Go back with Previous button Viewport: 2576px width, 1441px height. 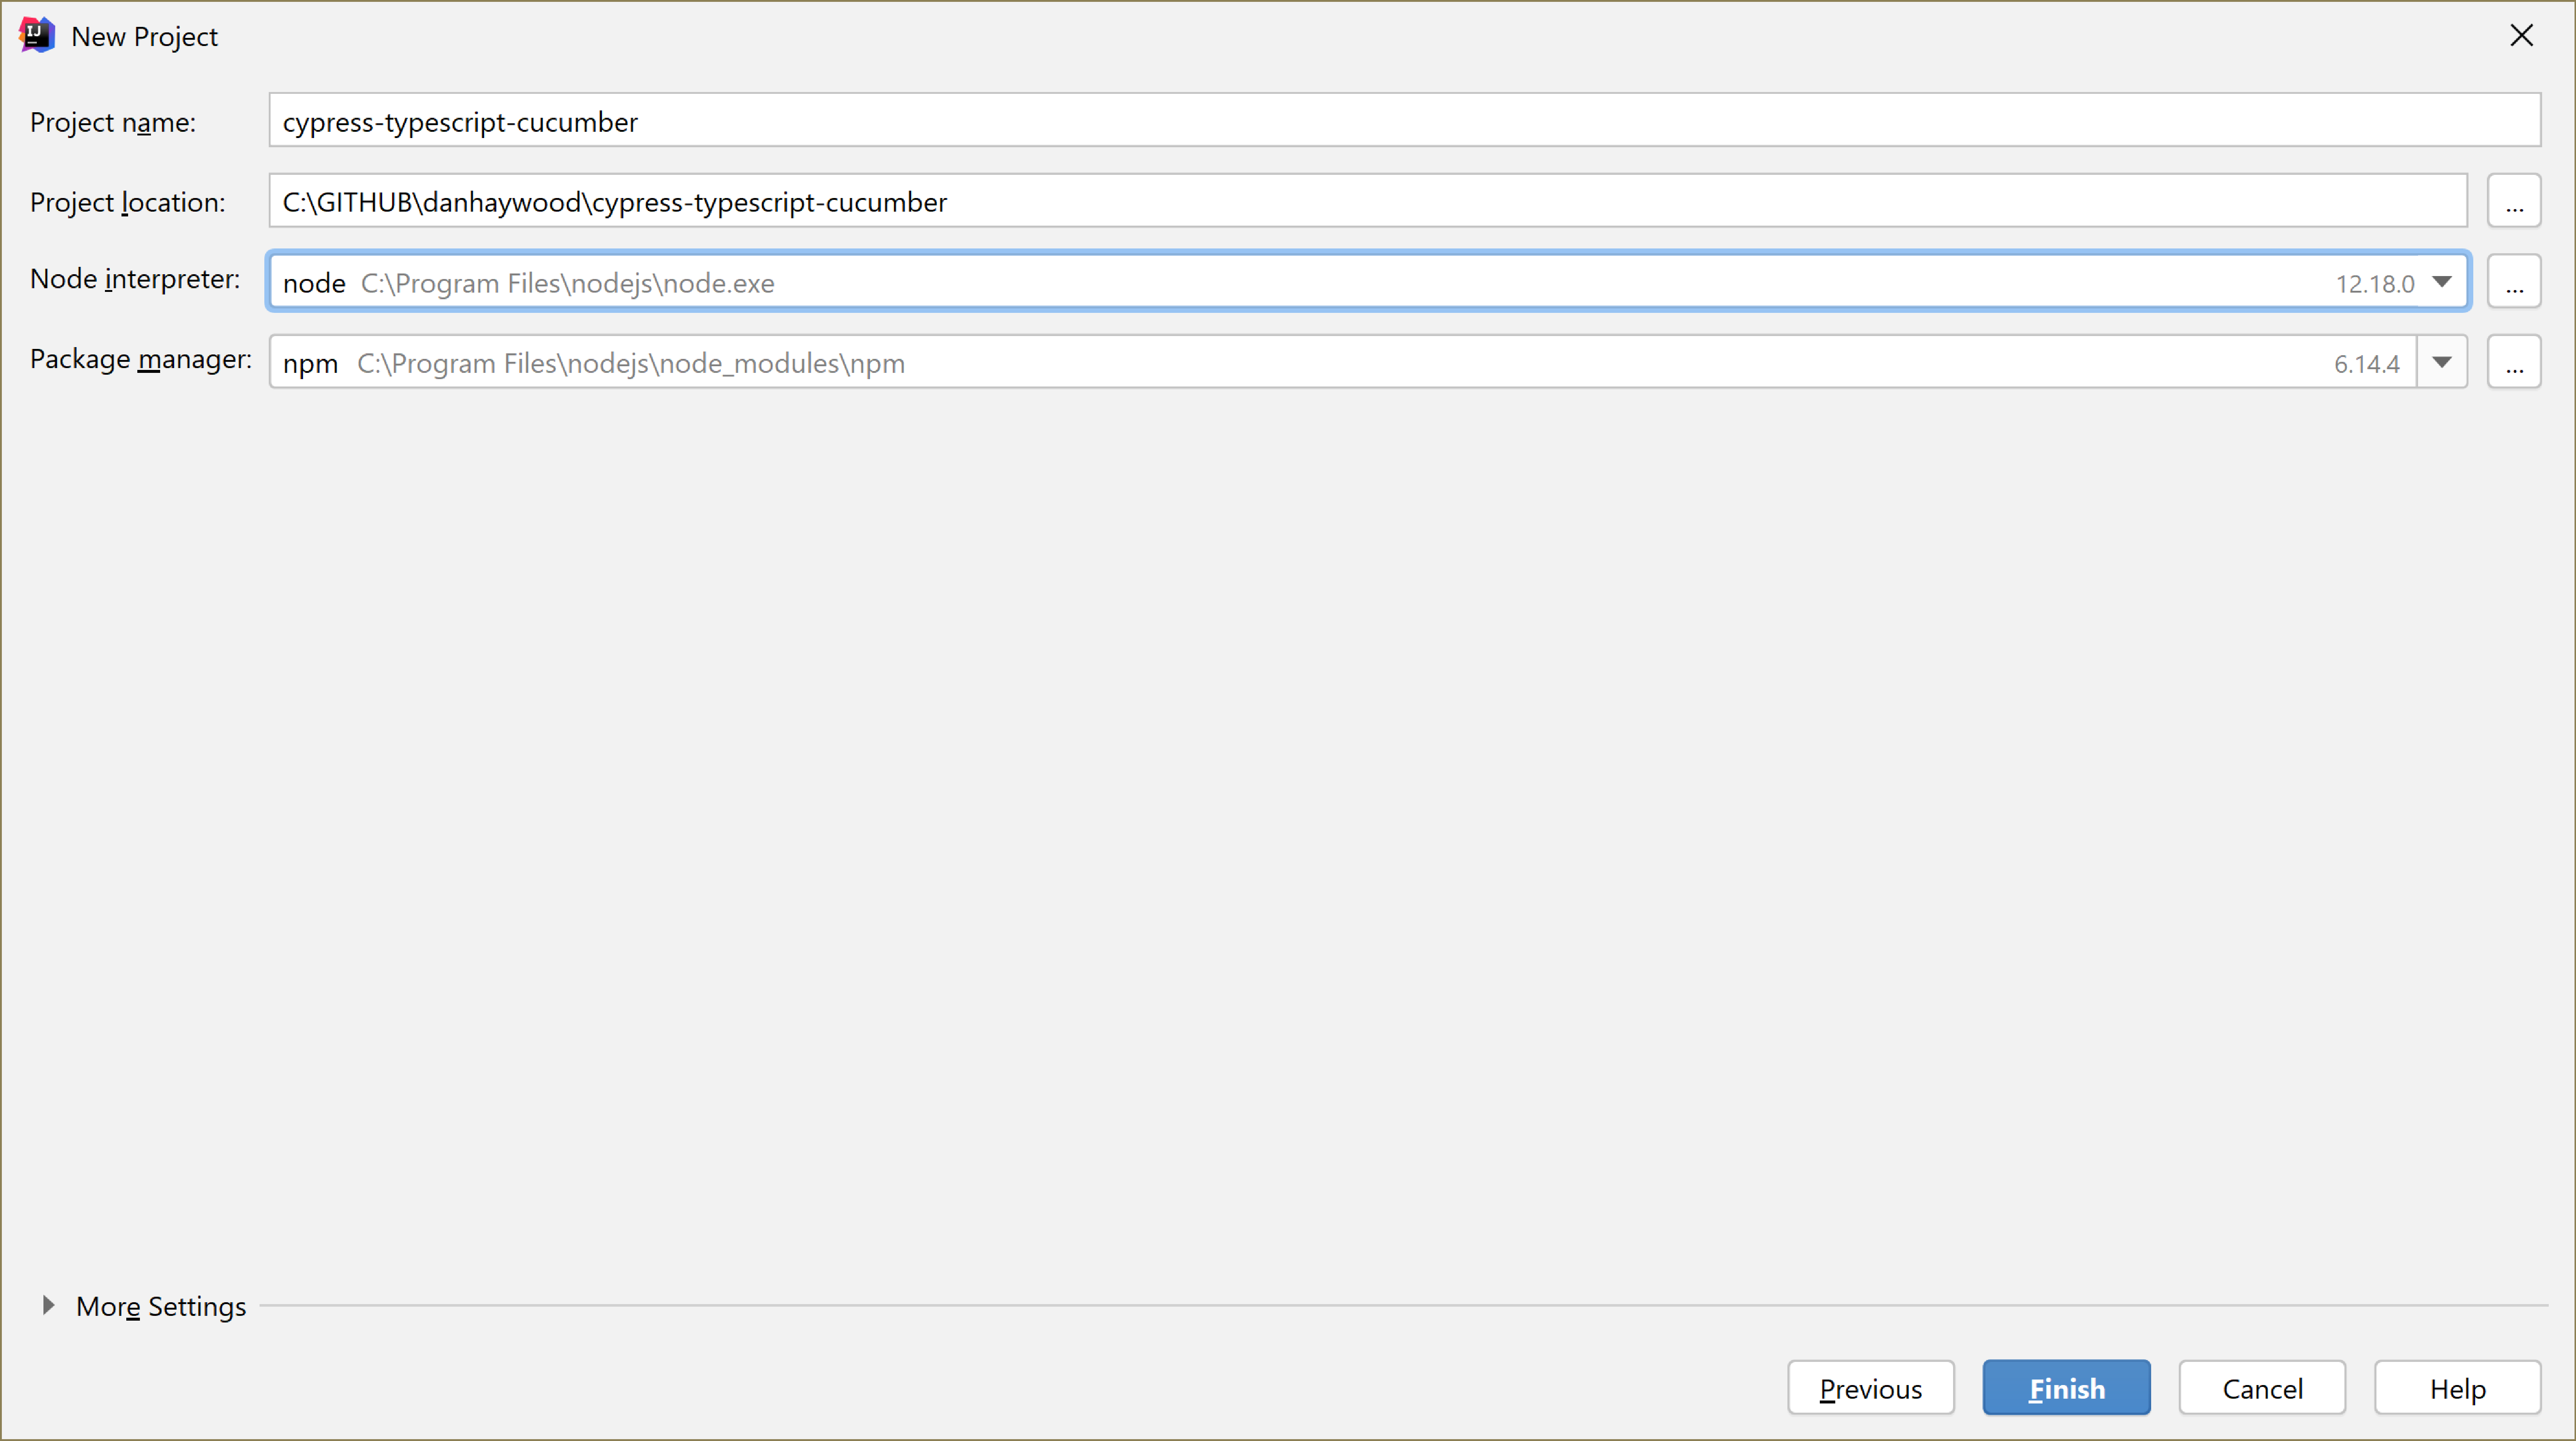[x=1870, y=1388]
